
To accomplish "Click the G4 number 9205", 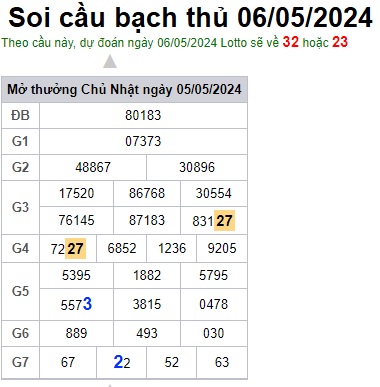I will click(222, 248).
